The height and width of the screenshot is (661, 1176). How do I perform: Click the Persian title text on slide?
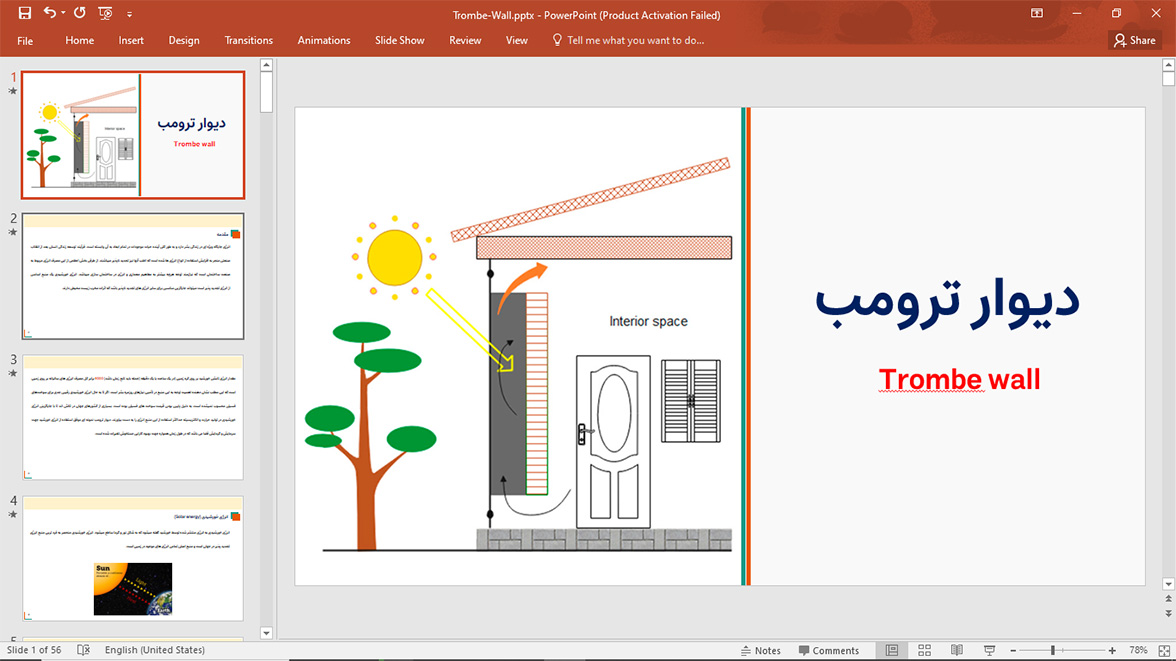(947, 302)
